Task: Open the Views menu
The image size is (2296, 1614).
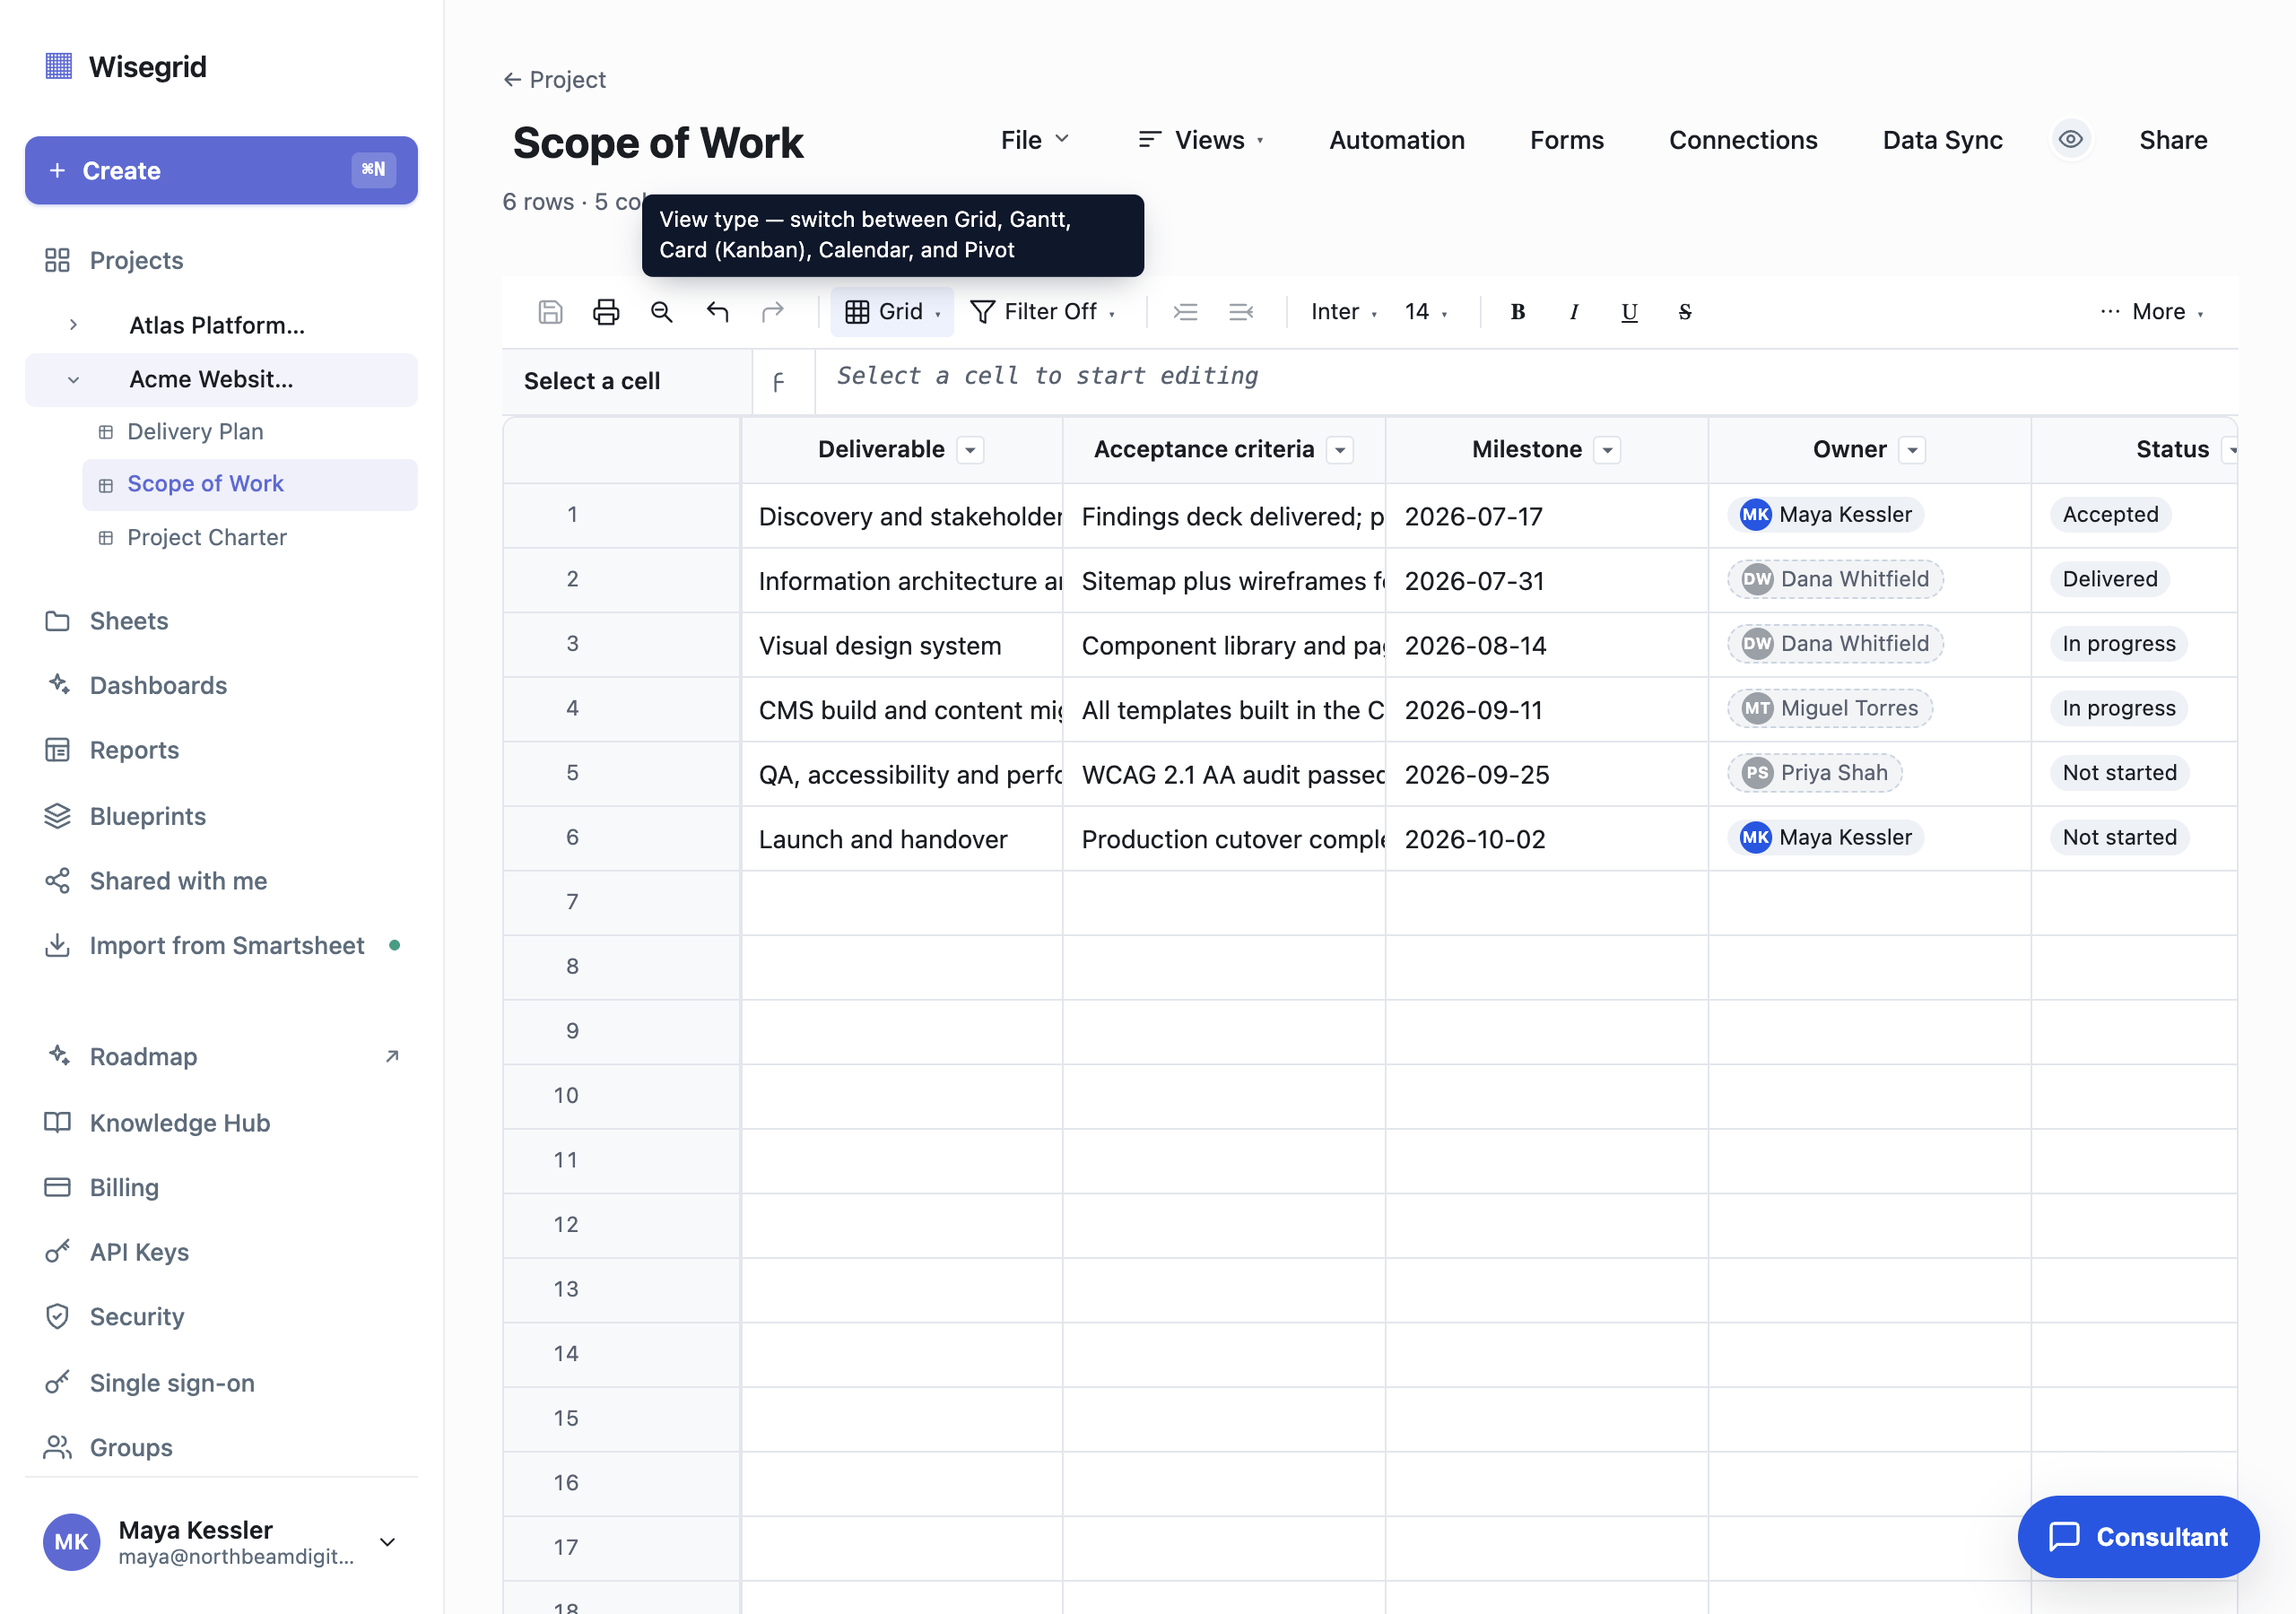Action: [1201, 140]
